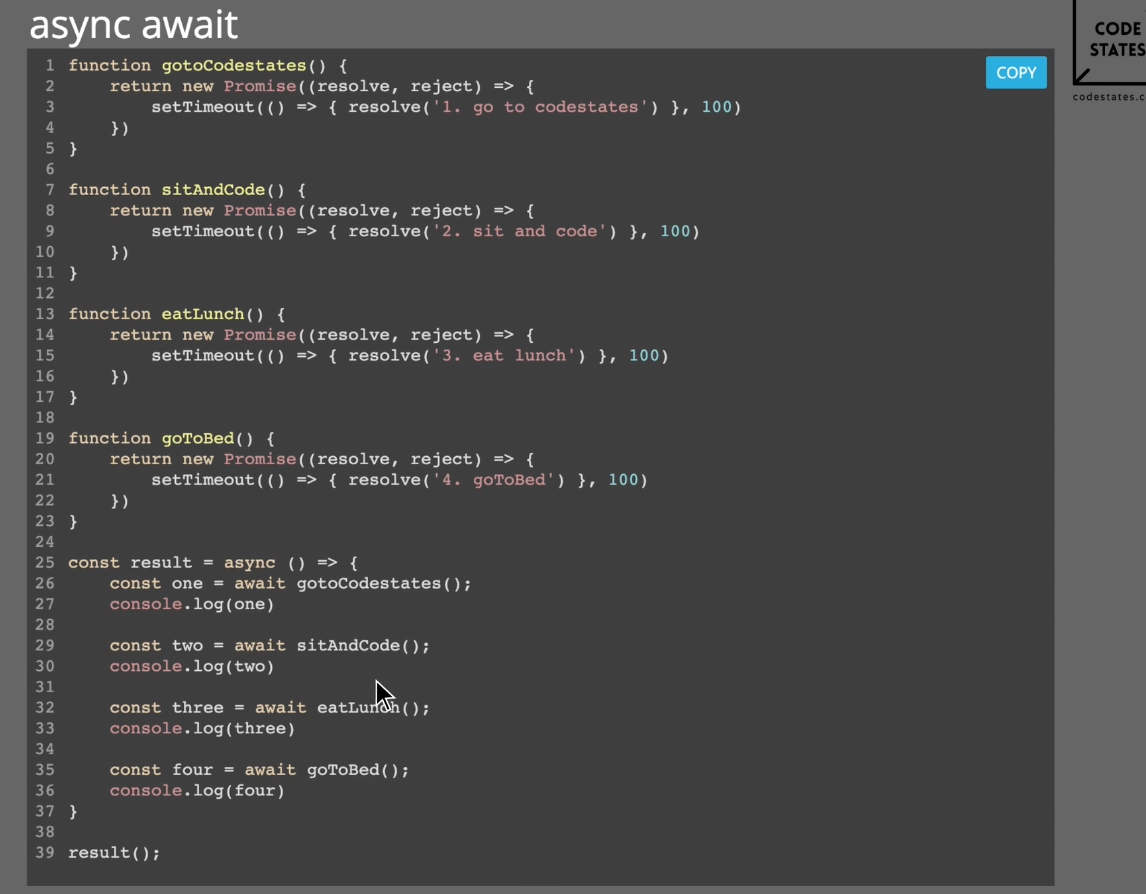This screenshot has width=1146, height=894.
Task: Click 'console.log(three)' on line 33
Action: (202, 729)
